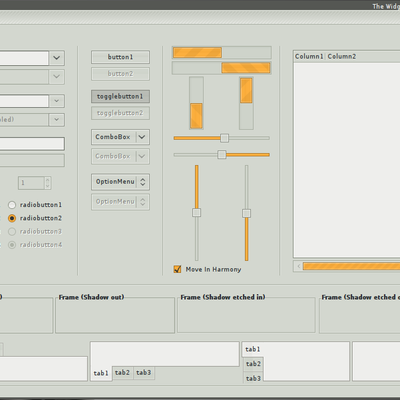This screenshot has height=400, width=400.
Task: Toggle the togglebutton1 button
Action: 120,96
